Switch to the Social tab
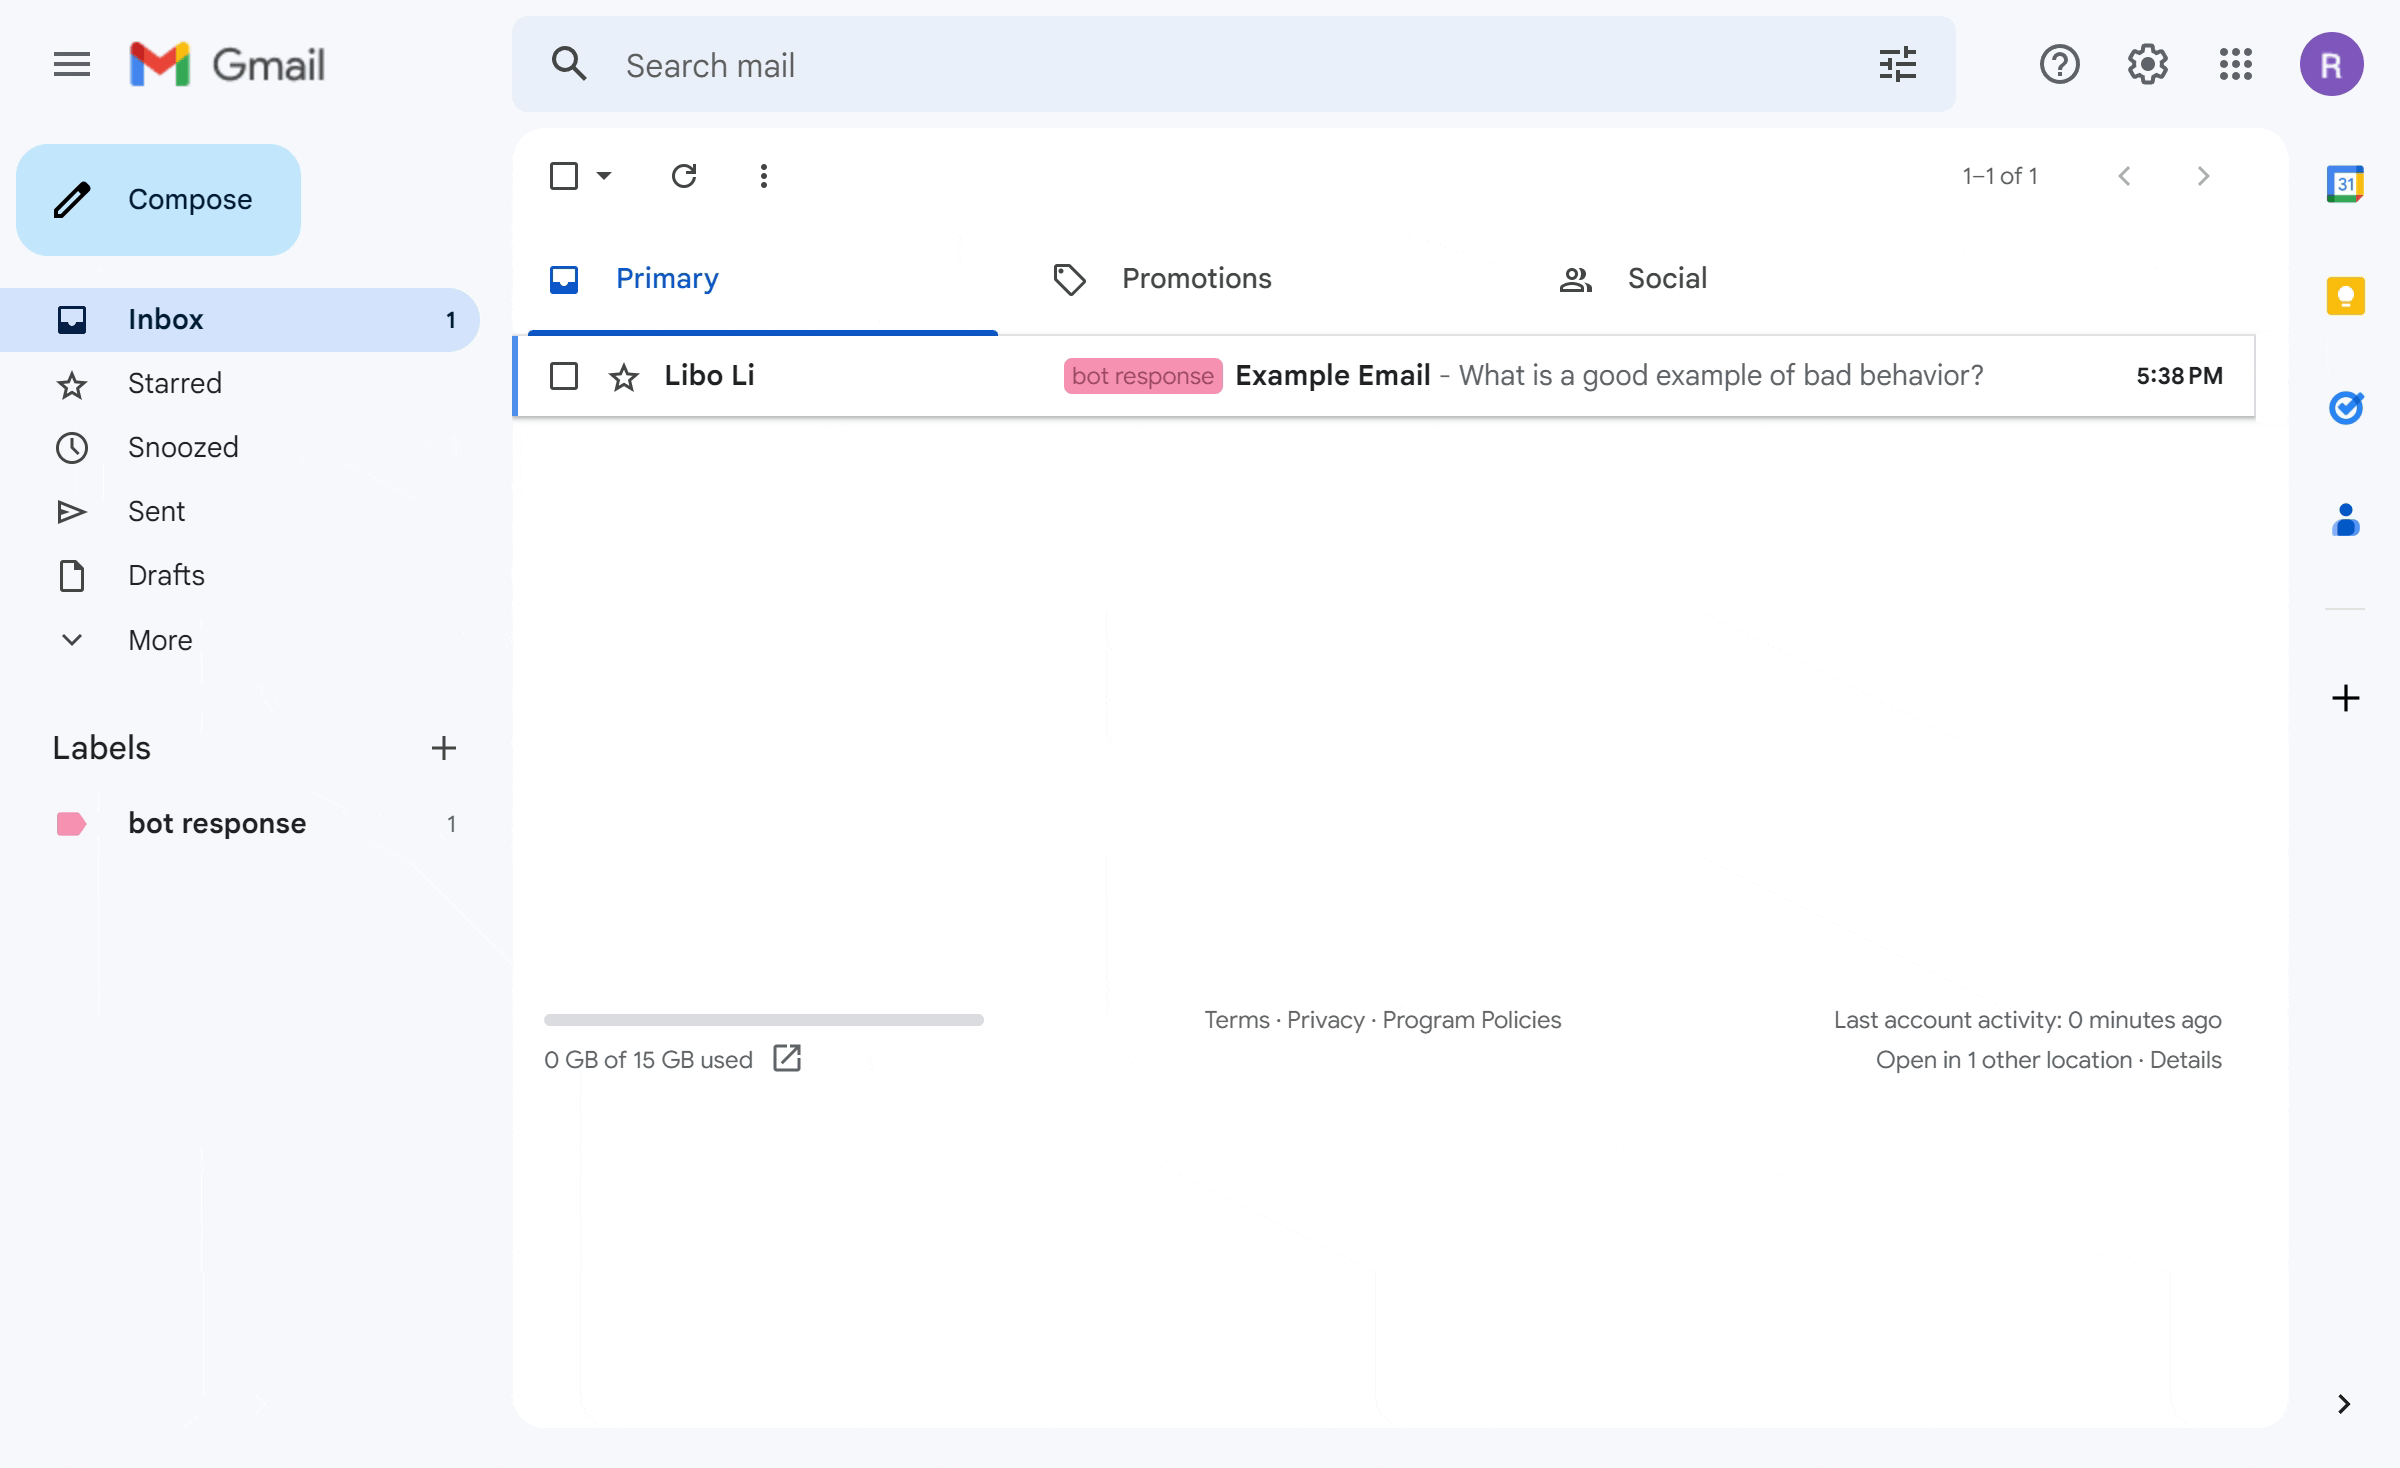Viewport: 2400px width, 1468px height. (x=1666, y=278)
